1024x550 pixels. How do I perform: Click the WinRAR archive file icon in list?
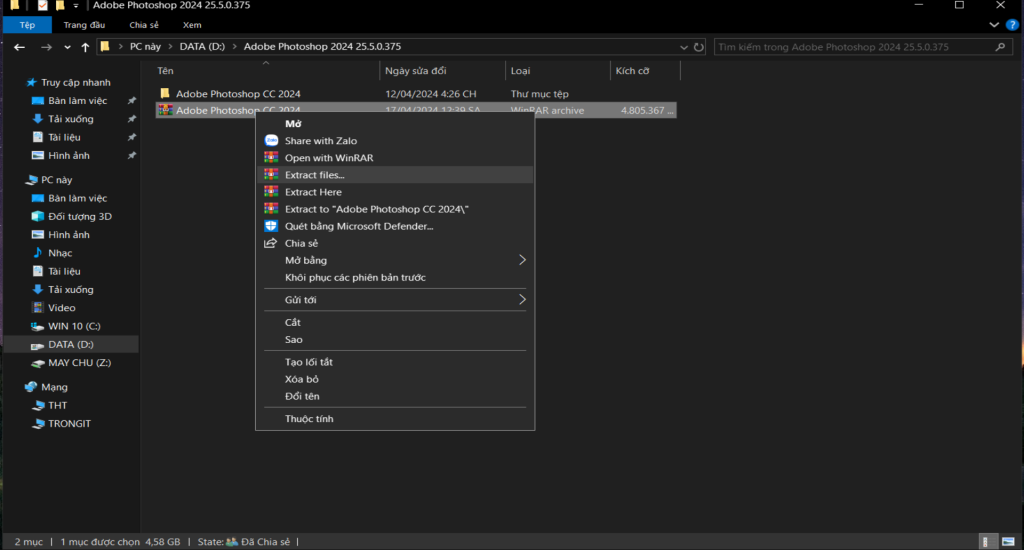165,110
